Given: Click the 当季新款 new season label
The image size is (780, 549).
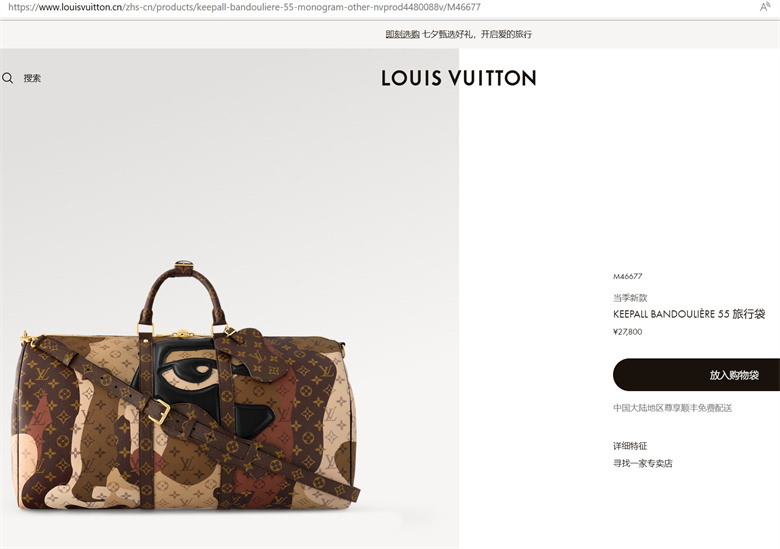Looking at the screenshot, I should [x=630, y=298].
